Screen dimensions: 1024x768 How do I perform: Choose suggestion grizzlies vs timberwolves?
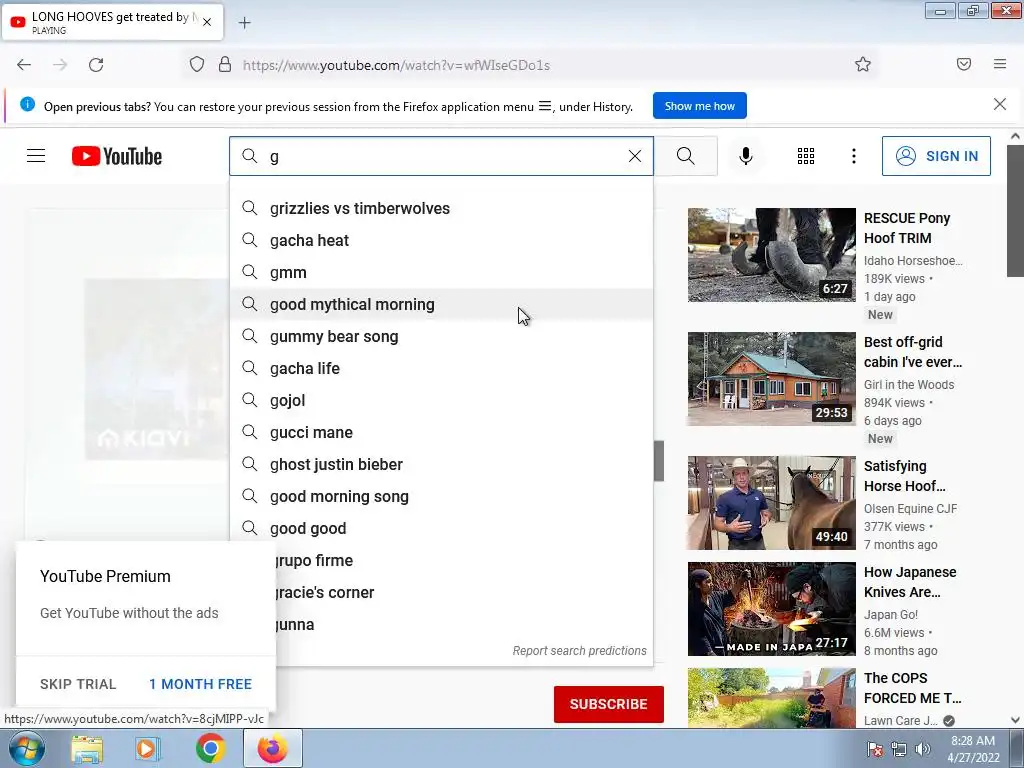[441, 208]
